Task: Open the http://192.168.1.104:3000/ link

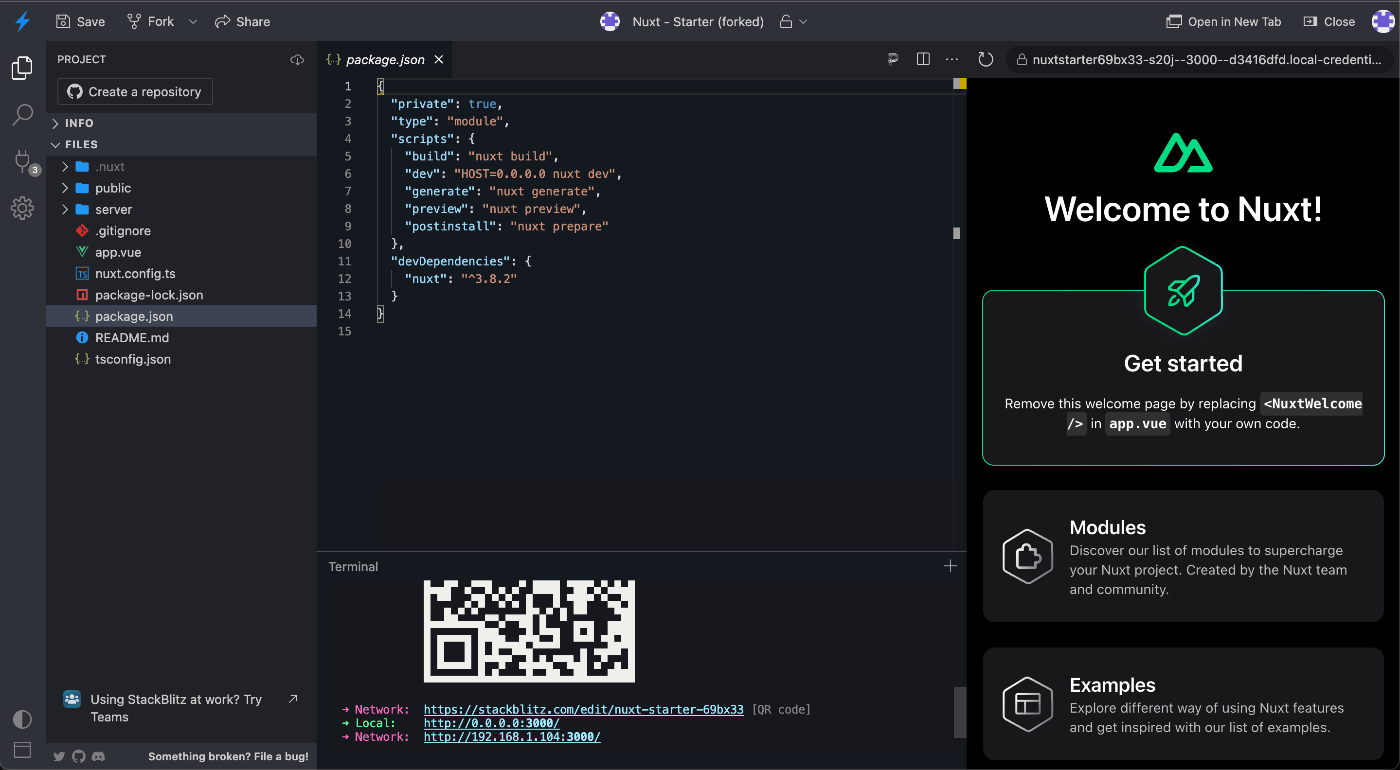Action: [512, 737]
